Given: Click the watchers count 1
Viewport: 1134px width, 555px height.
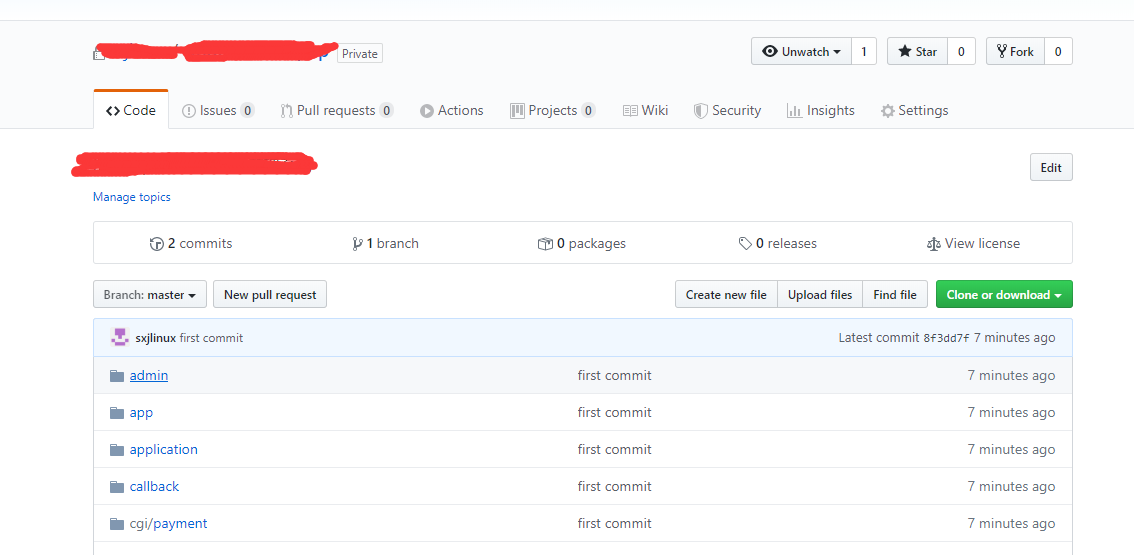Looking at the screenshot, I should [x=864, y=51].
